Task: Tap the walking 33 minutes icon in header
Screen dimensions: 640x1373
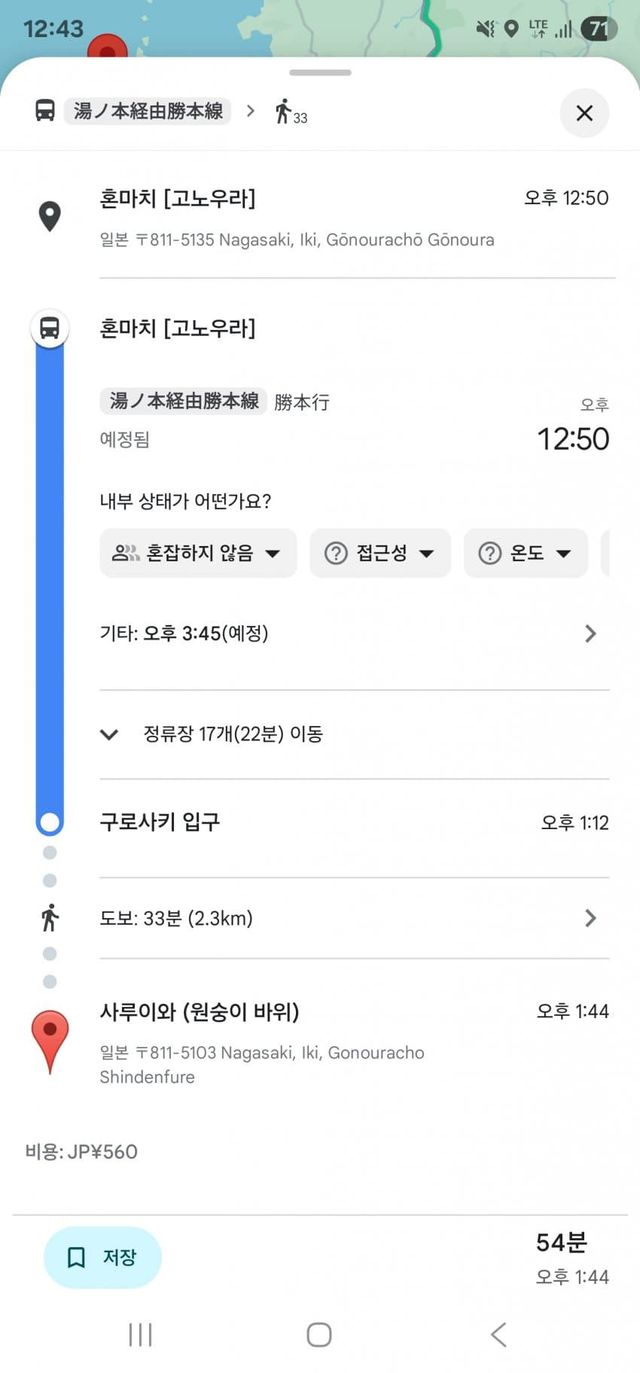Action: pyautogui.click(x=289, y=112)
